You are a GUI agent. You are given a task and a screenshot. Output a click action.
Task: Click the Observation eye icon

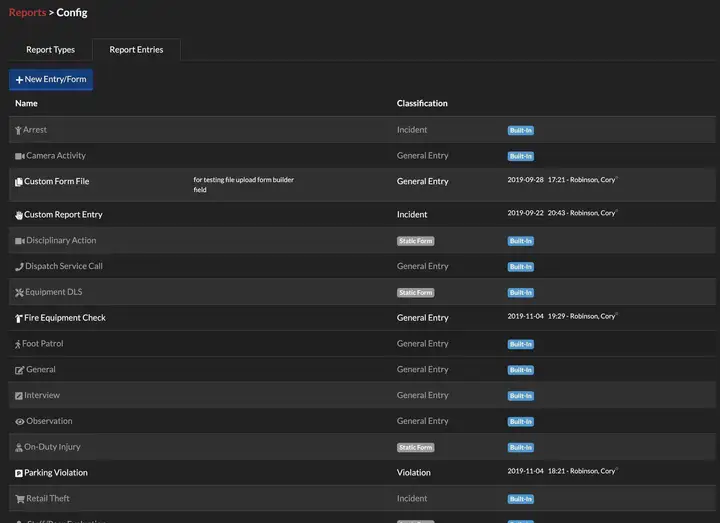[20, 422]
